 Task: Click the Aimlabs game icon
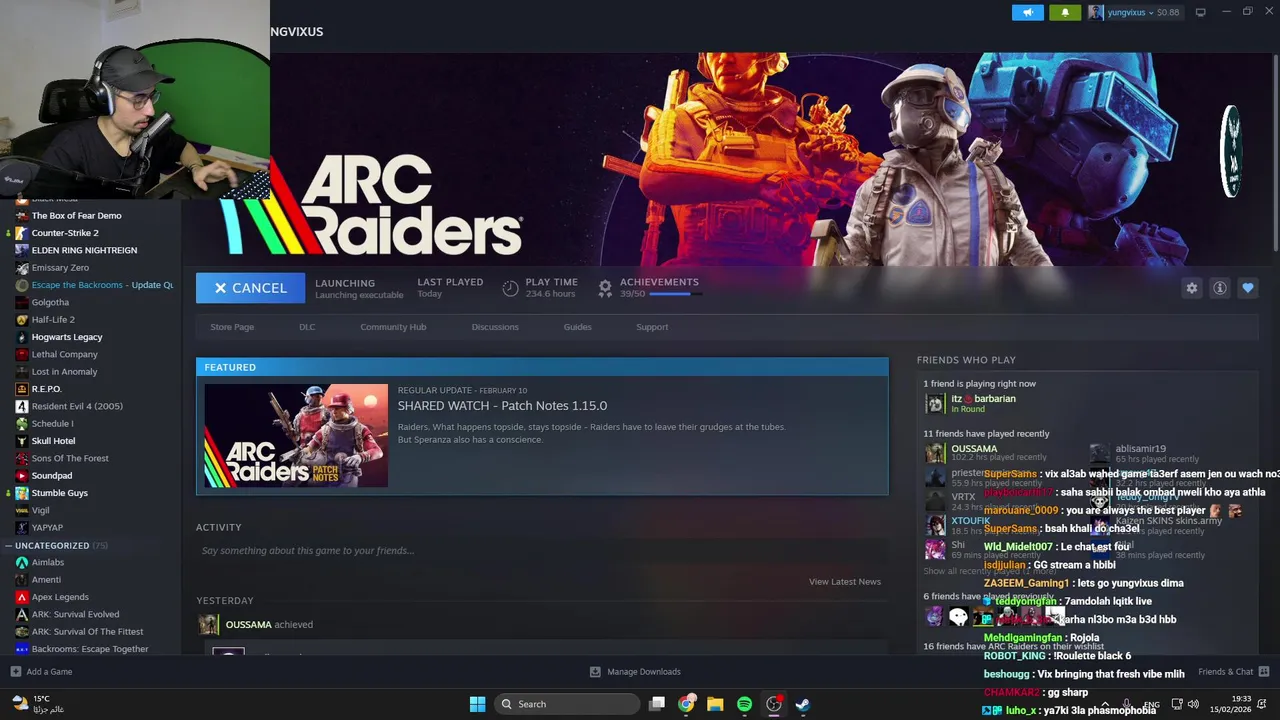click(x=22, y=563)
